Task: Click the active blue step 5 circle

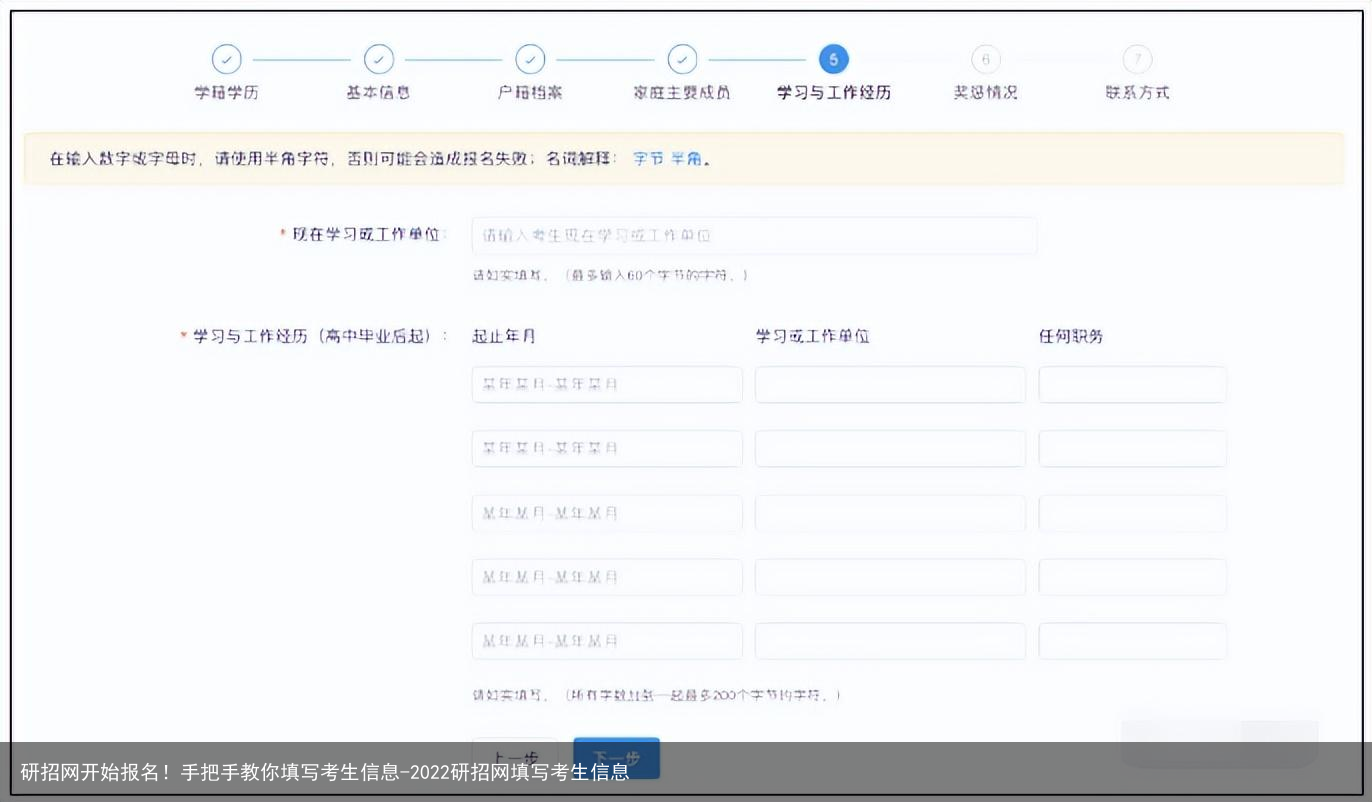Action: [x=834, y=59]
